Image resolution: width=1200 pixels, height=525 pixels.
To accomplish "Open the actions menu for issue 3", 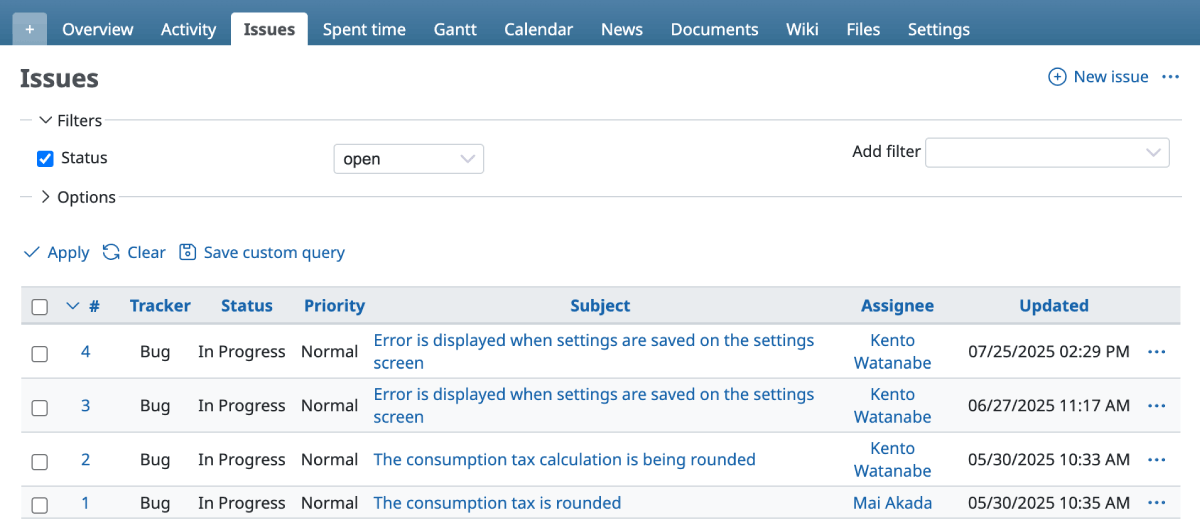I will (x=1157, y=406).
